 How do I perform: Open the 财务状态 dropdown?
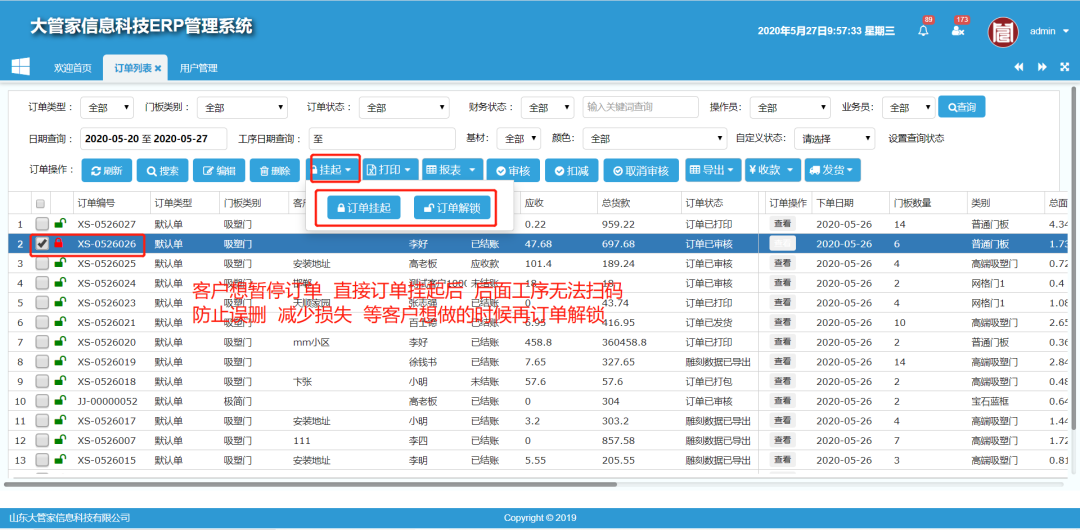(547, 107)
